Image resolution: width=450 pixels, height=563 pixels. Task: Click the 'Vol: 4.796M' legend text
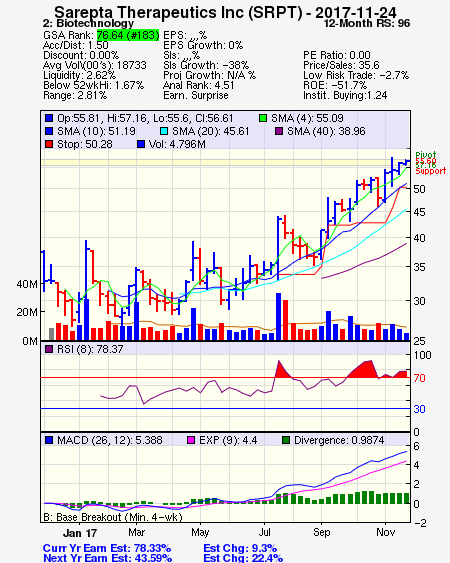pyautogui.click(x=177, y=144)
